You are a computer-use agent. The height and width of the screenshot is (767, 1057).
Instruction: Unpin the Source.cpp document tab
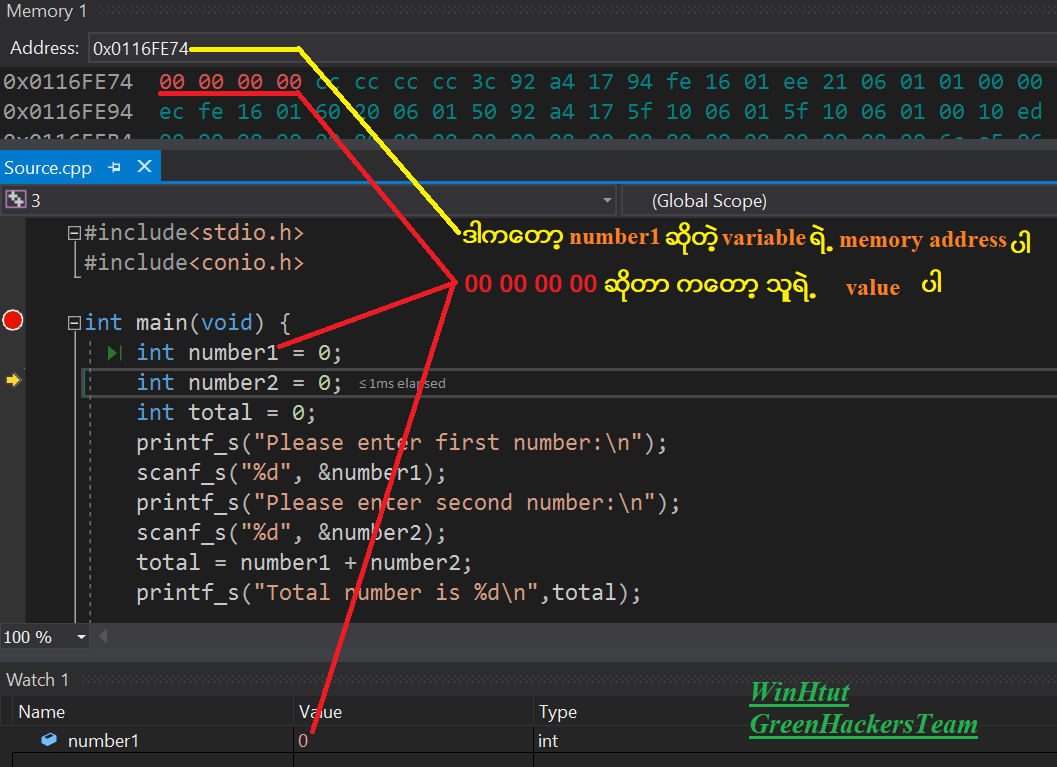pyautogui.click(x=114, y=167)
